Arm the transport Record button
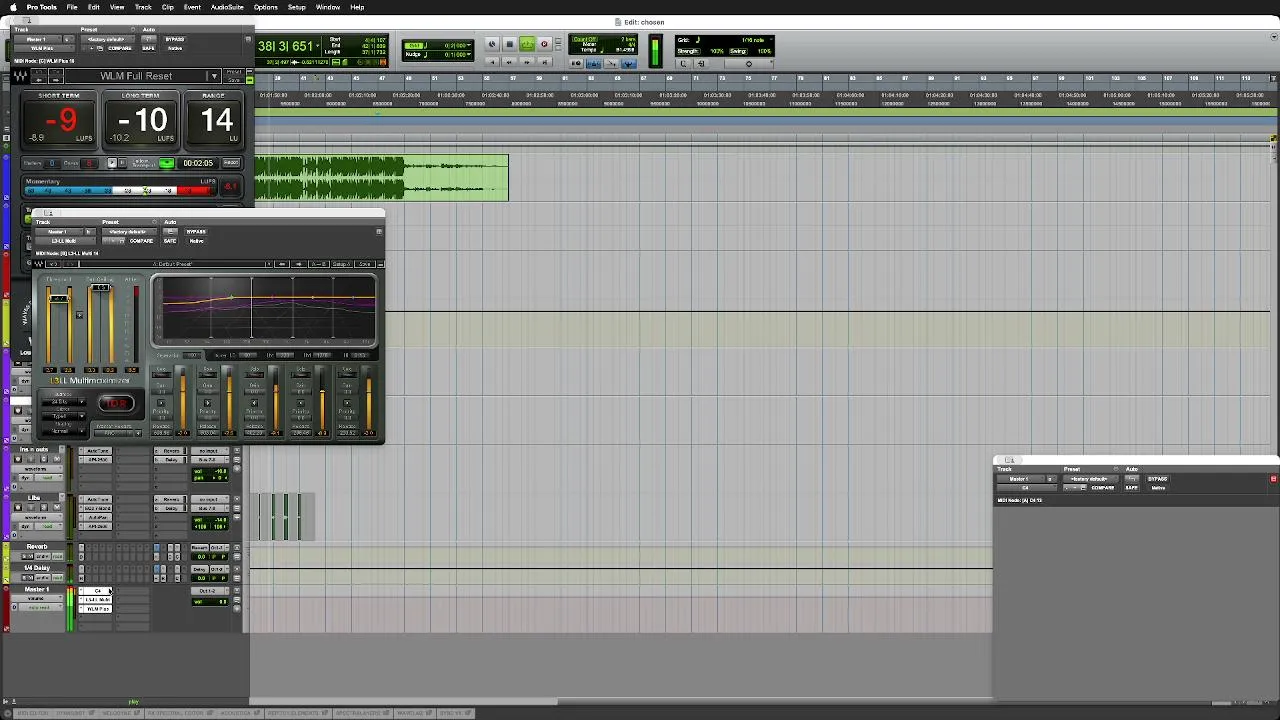 pos(544,44)
